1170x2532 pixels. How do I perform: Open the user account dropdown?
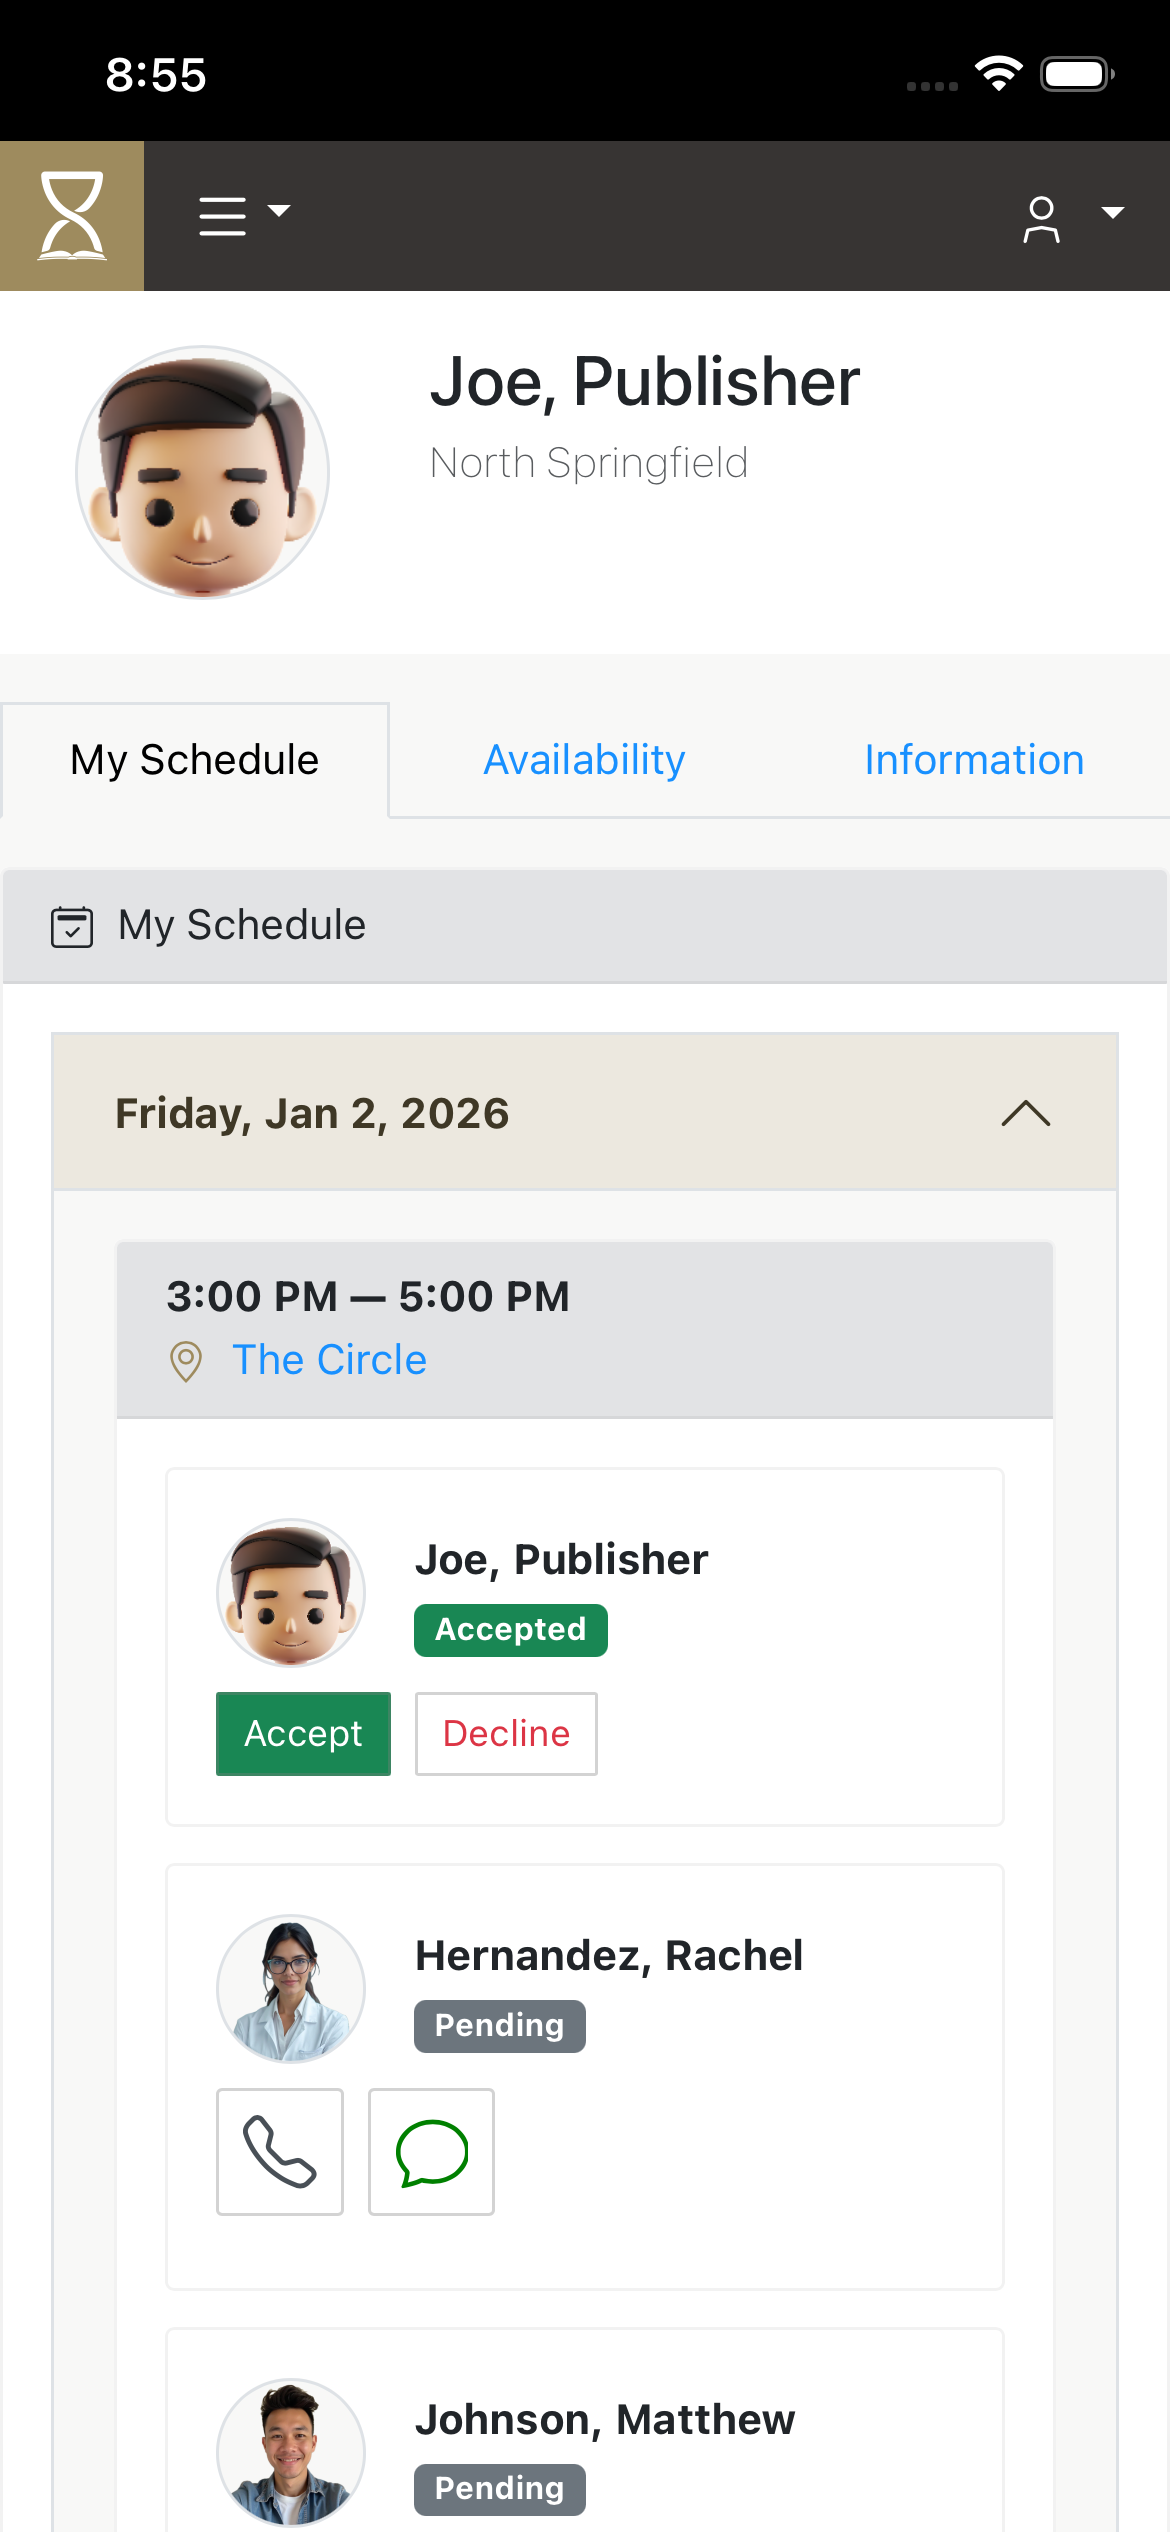coord(1070,217)
